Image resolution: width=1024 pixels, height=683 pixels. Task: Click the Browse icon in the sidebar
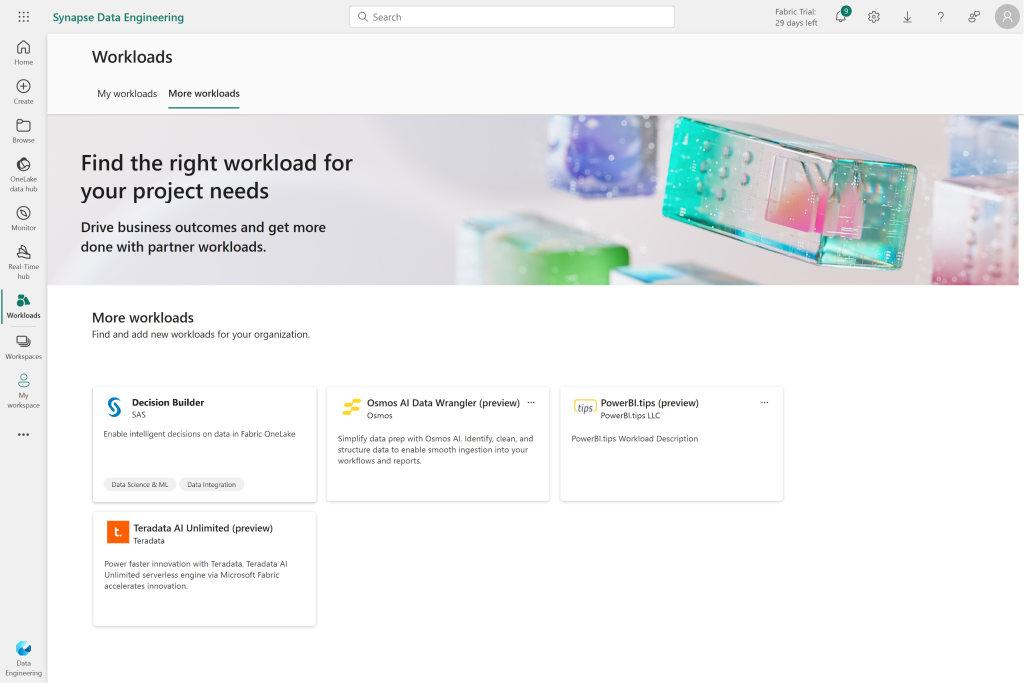tap(22, 130)
